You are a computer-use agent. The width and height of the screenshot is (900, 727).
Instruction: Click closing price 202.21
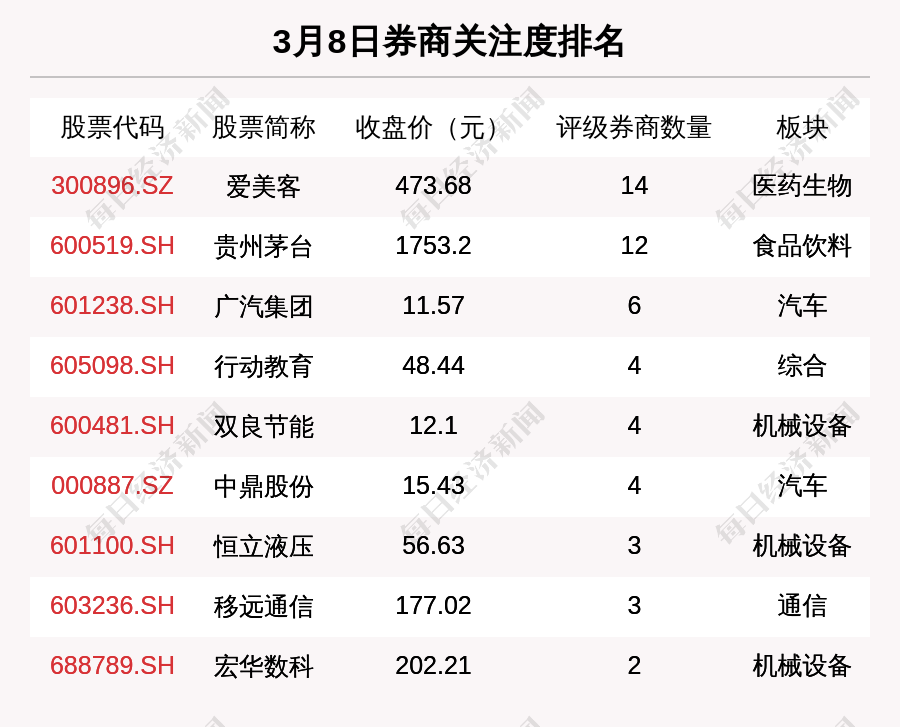coord(433,666)
